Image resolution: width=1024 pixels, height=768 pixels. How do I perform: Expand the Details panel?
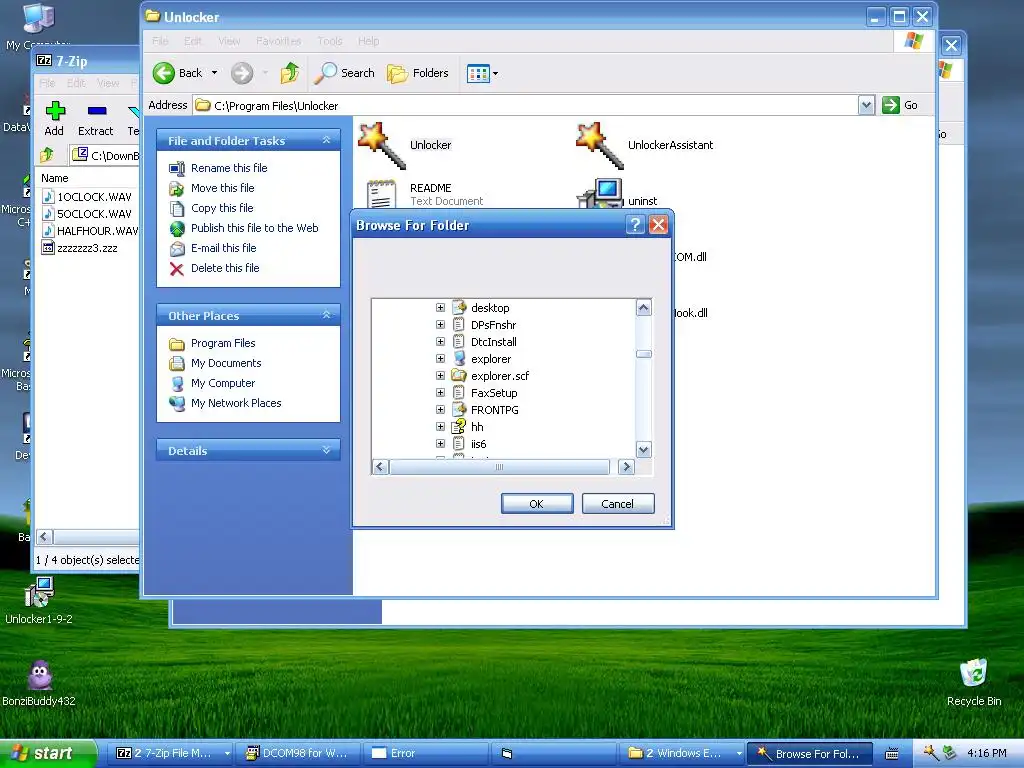coord(326,451)
